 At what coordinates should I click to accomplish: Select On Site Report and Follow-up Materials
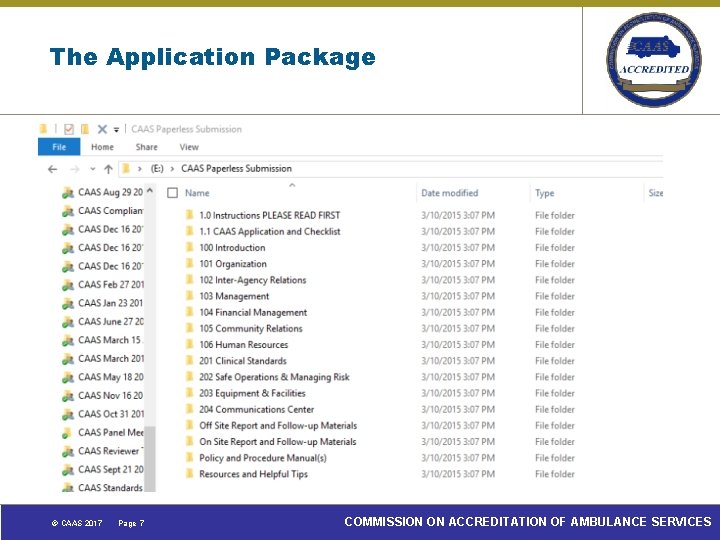point(278,442)
